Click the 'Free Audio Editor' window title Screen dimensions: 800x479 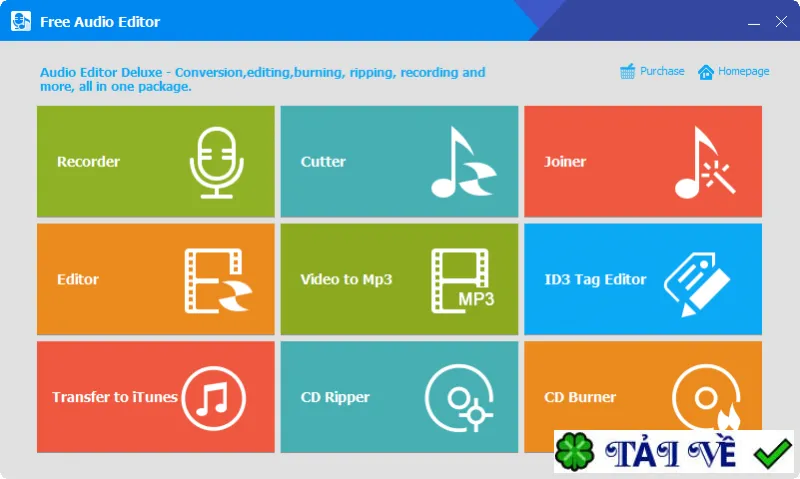[100, 22]
